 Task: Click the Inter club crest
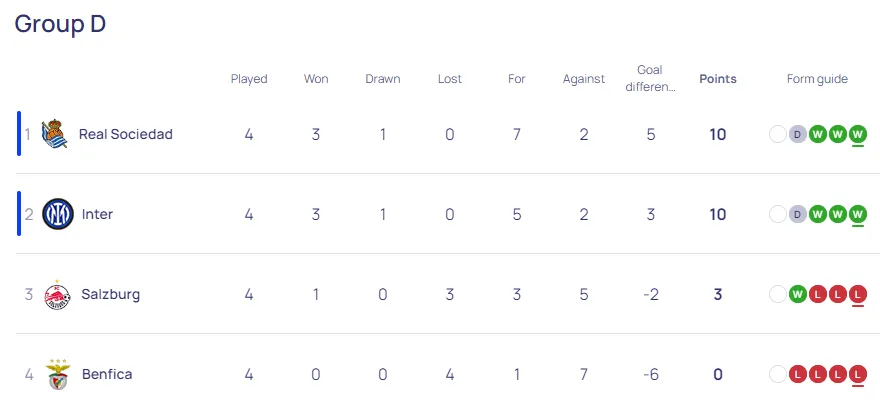point(58,214)
